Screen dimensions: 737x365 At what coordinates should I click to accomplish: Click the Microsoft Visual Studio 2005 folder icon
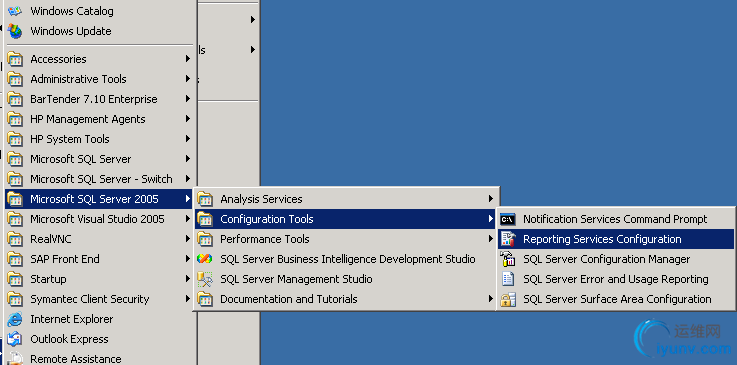tap(15, 219)
